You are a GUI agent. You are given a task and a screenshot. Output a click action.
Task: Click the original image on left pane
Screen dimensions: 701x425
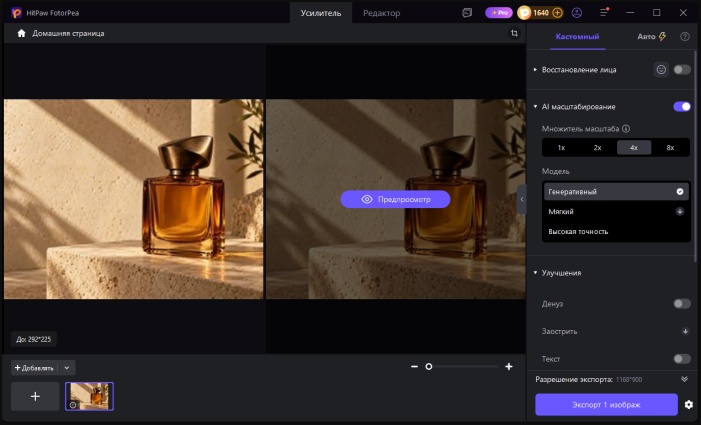(x=133, y=199)
